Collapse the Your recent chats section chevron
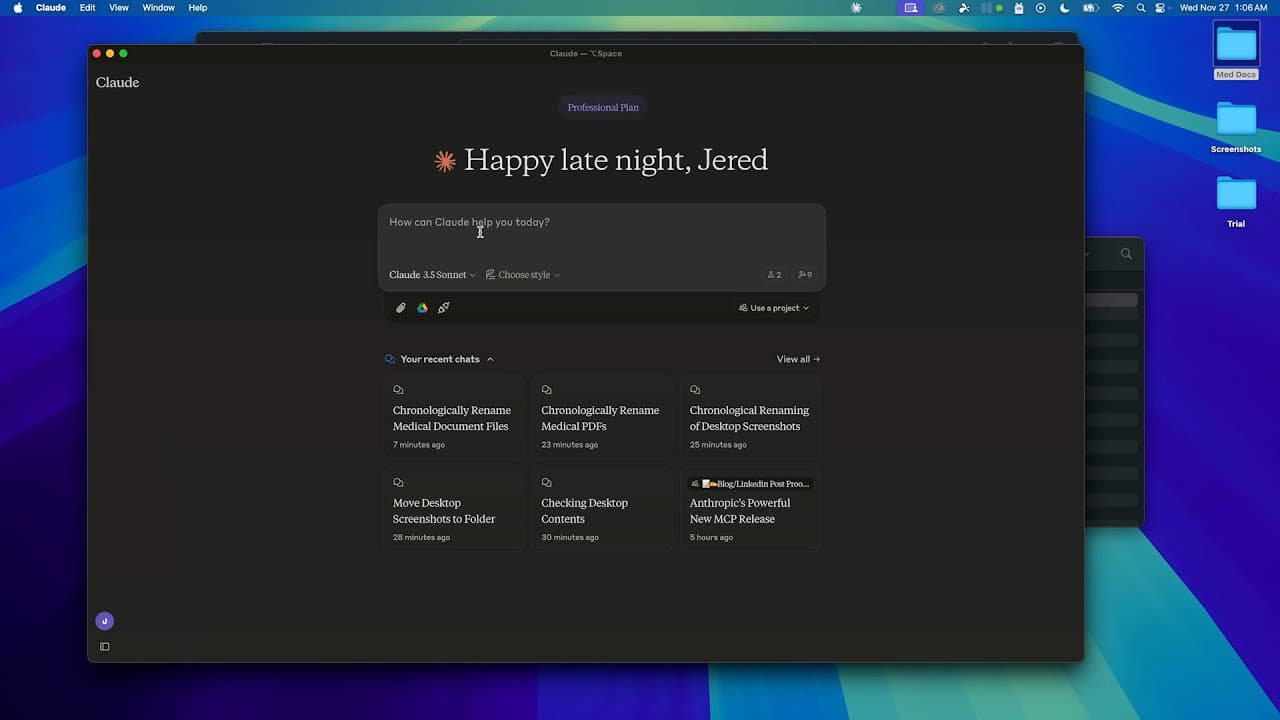 tap(490, 359)
